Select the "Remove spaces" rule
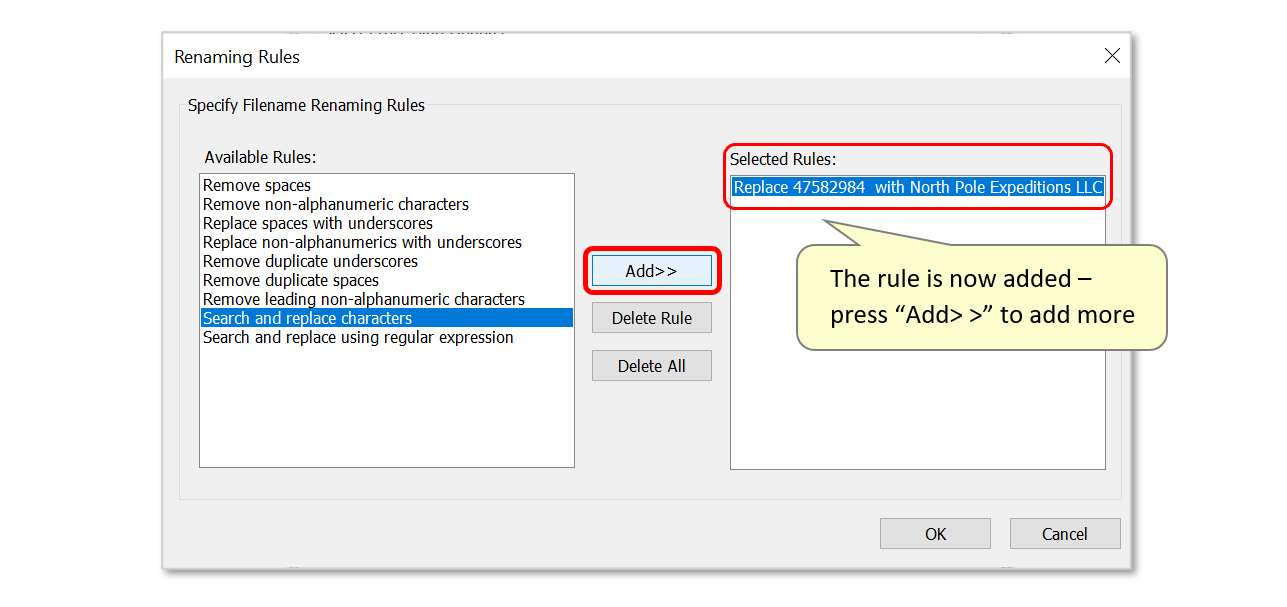The height and width of the screenshot is (607, 1287). click(x=256, y=185)
